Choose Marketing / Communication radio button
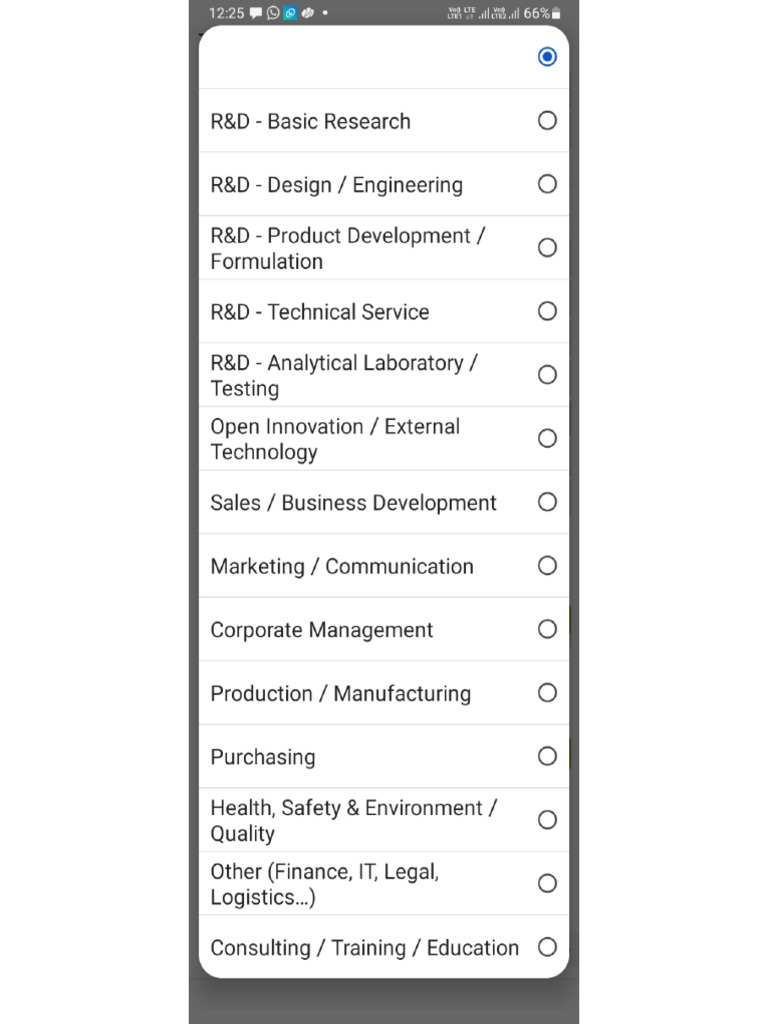768x1024 pixels. pyautogui.click(x=547, y=566)
